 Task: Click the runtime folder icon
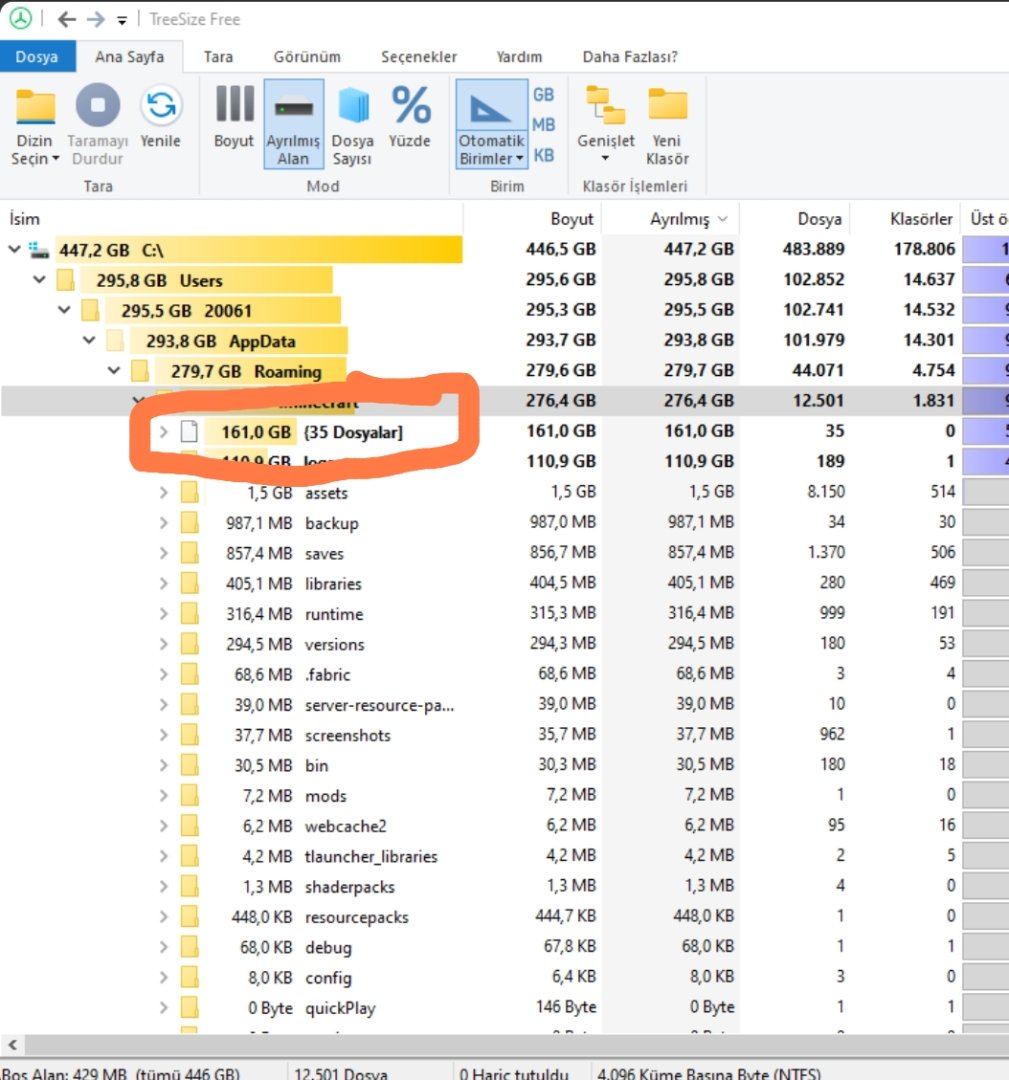(189, 614)
